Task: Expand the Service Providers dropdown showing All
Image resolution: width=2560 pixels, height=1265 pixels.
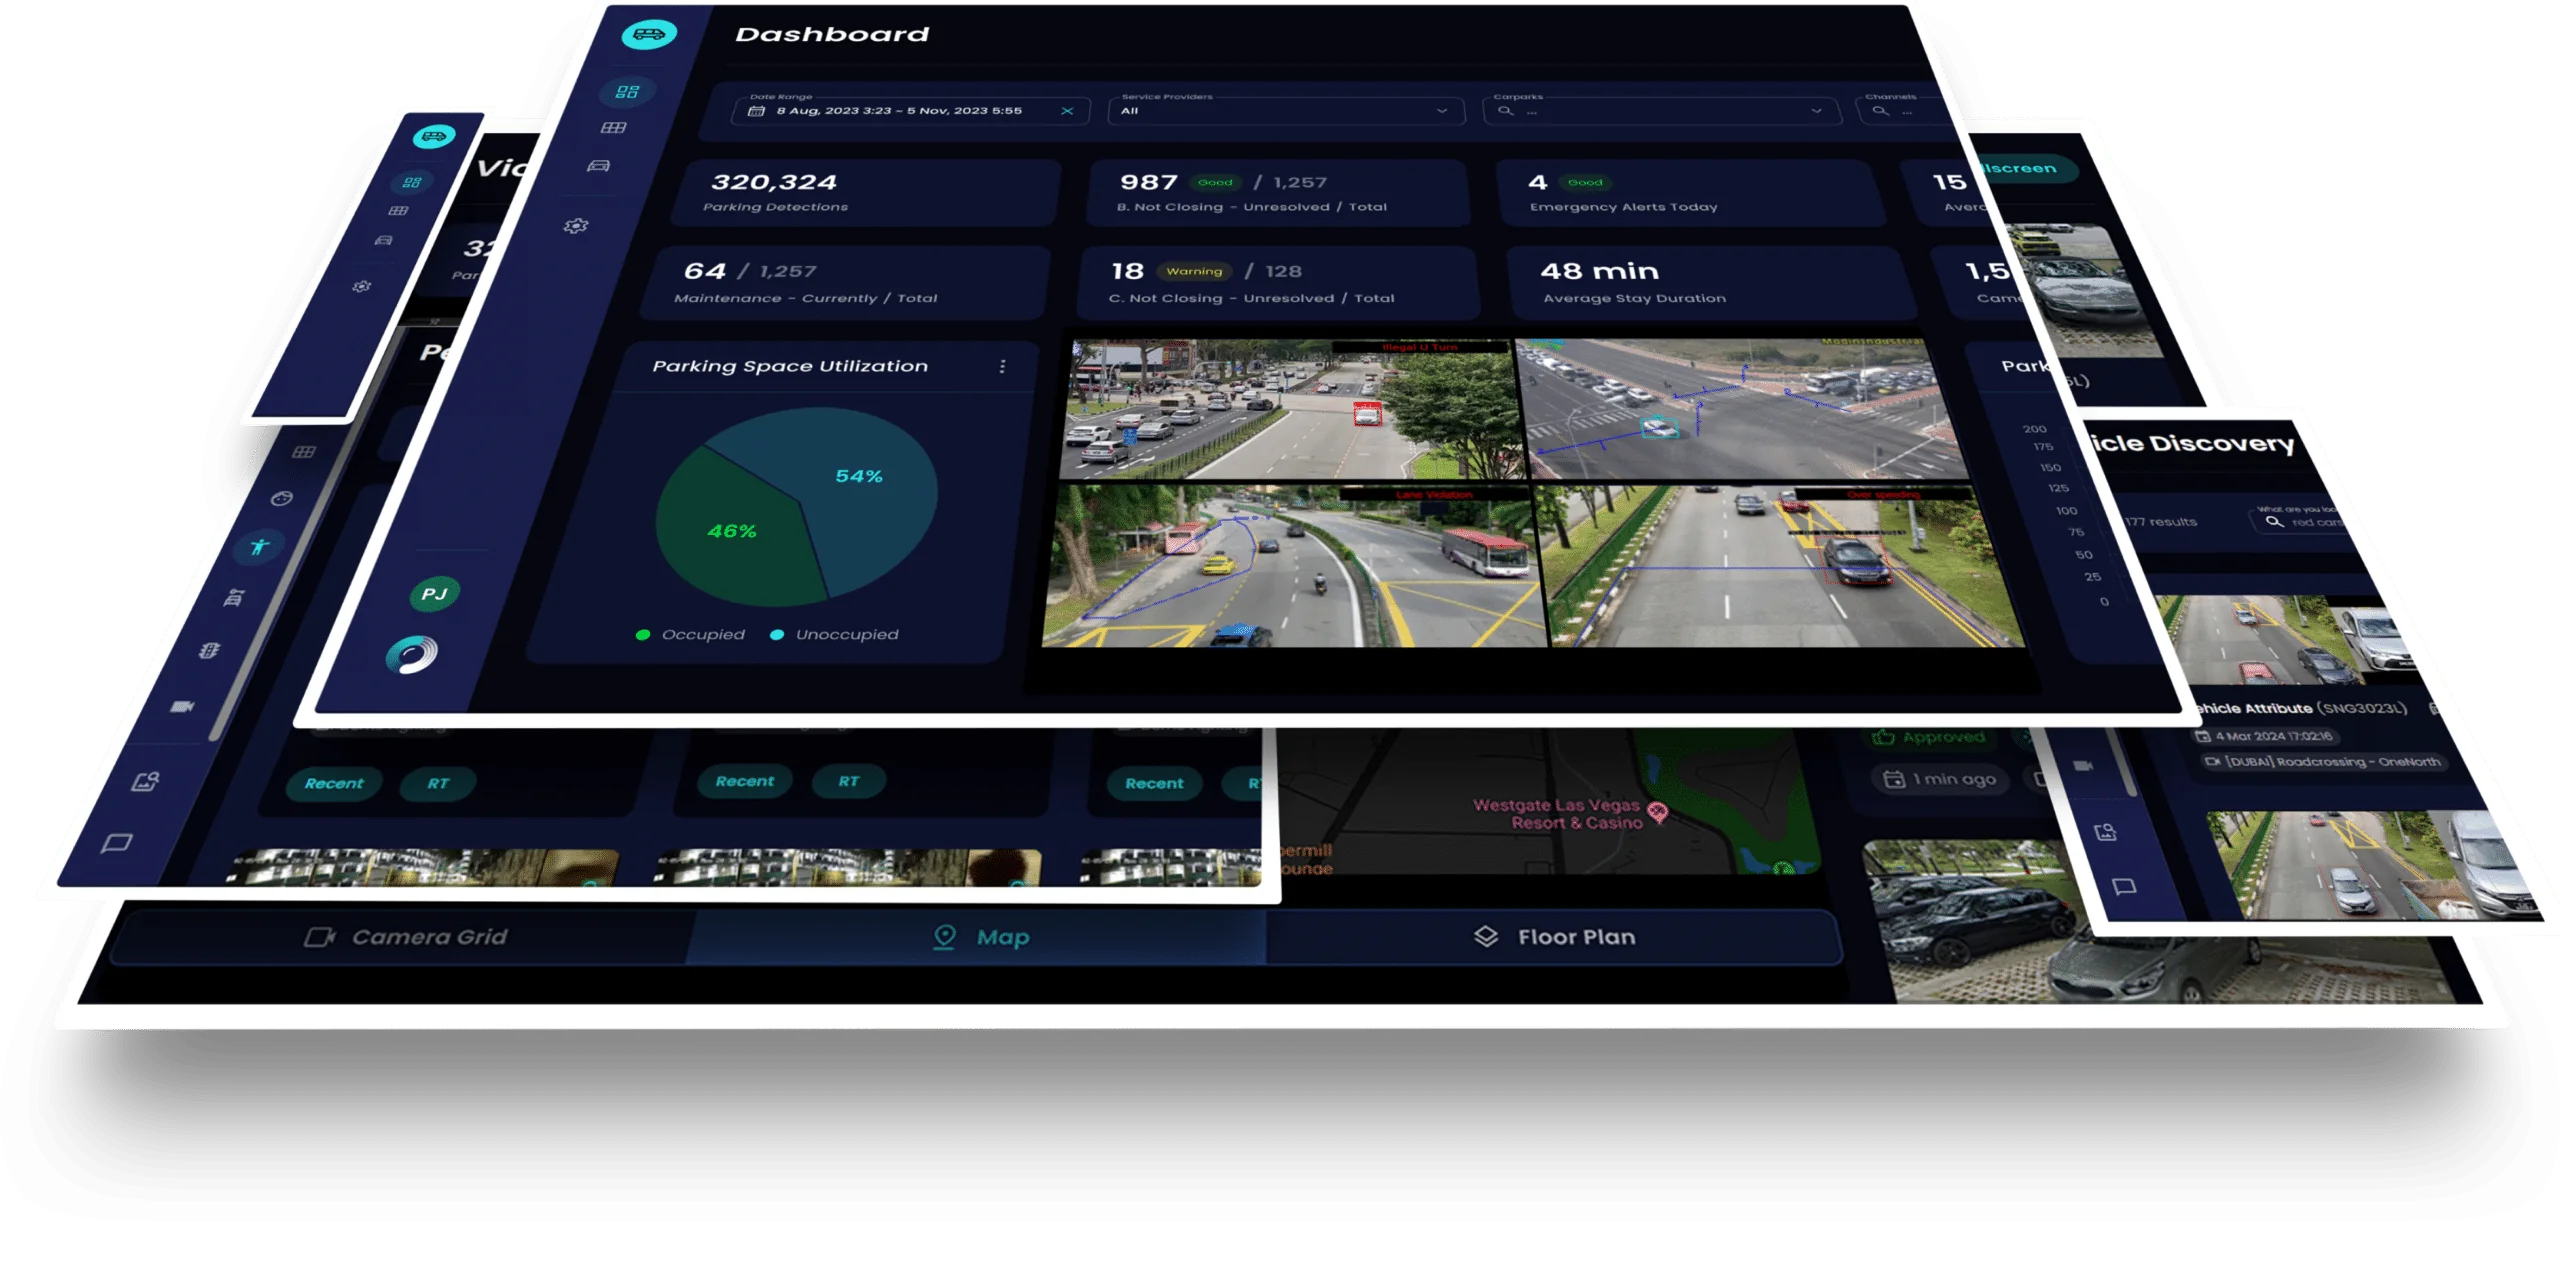Action: pos(1286,111)
